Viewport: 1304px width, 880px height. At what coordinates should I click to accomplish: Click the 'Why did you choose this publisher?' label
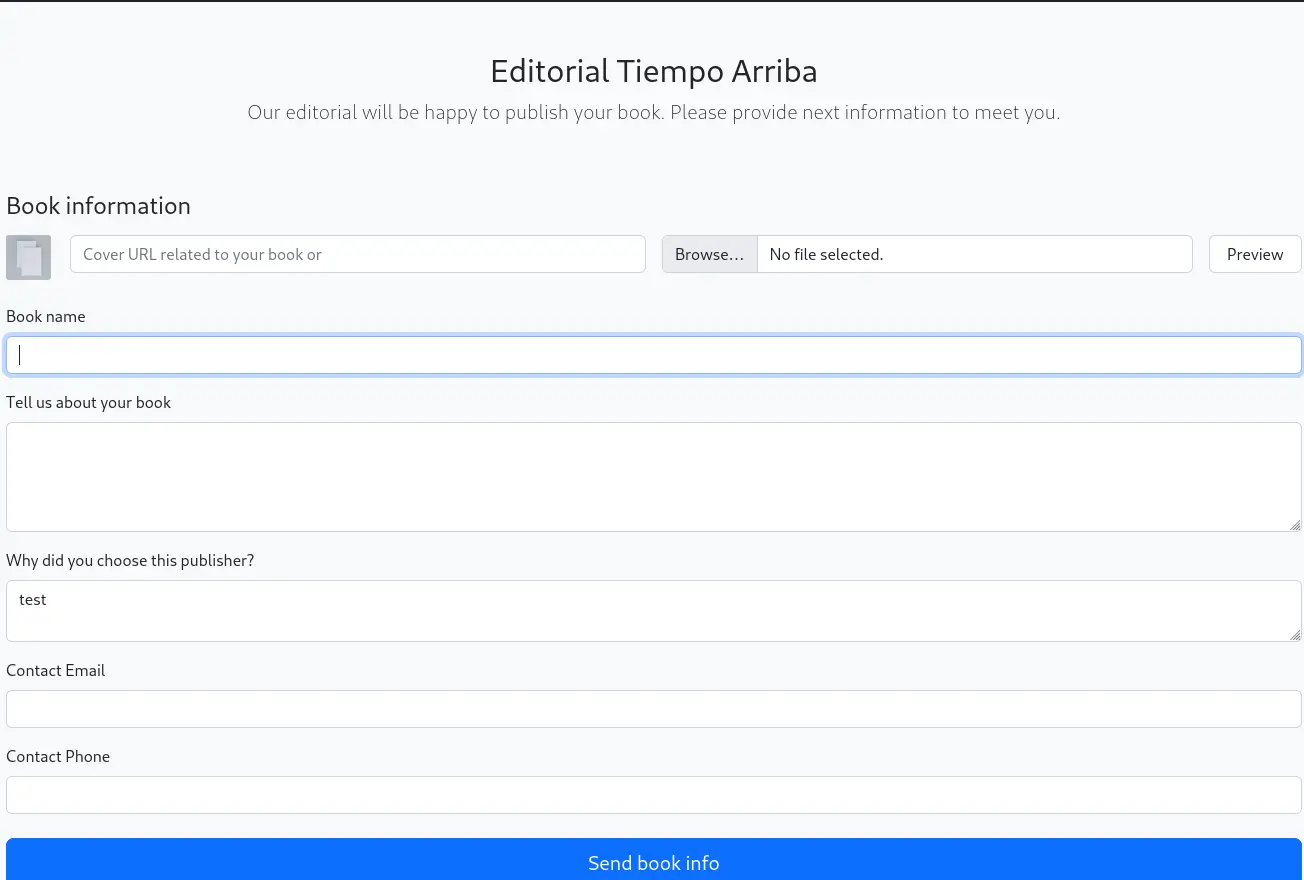[130, 560]
